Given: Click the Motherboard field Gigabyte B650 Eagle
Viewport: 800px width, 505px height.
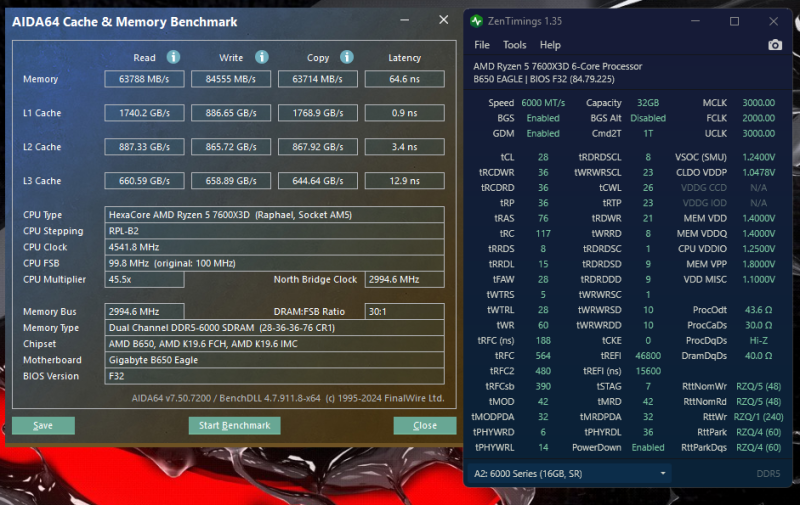Looking at the screenshot, I should click(x=274, y=360).
